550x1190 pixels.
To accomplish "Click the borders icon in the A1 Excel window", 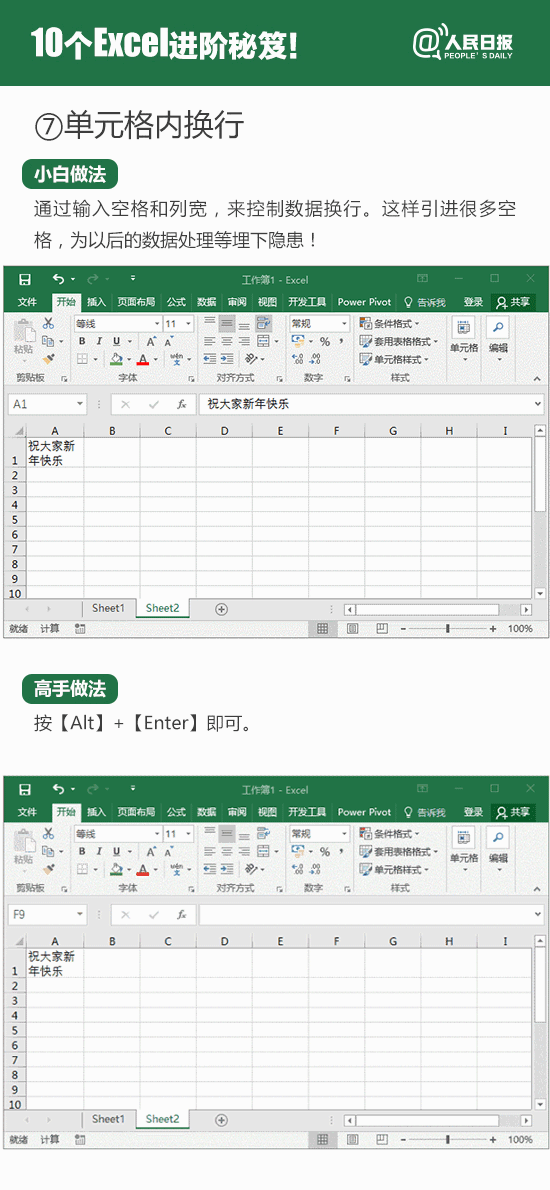I will pos(82,359).
